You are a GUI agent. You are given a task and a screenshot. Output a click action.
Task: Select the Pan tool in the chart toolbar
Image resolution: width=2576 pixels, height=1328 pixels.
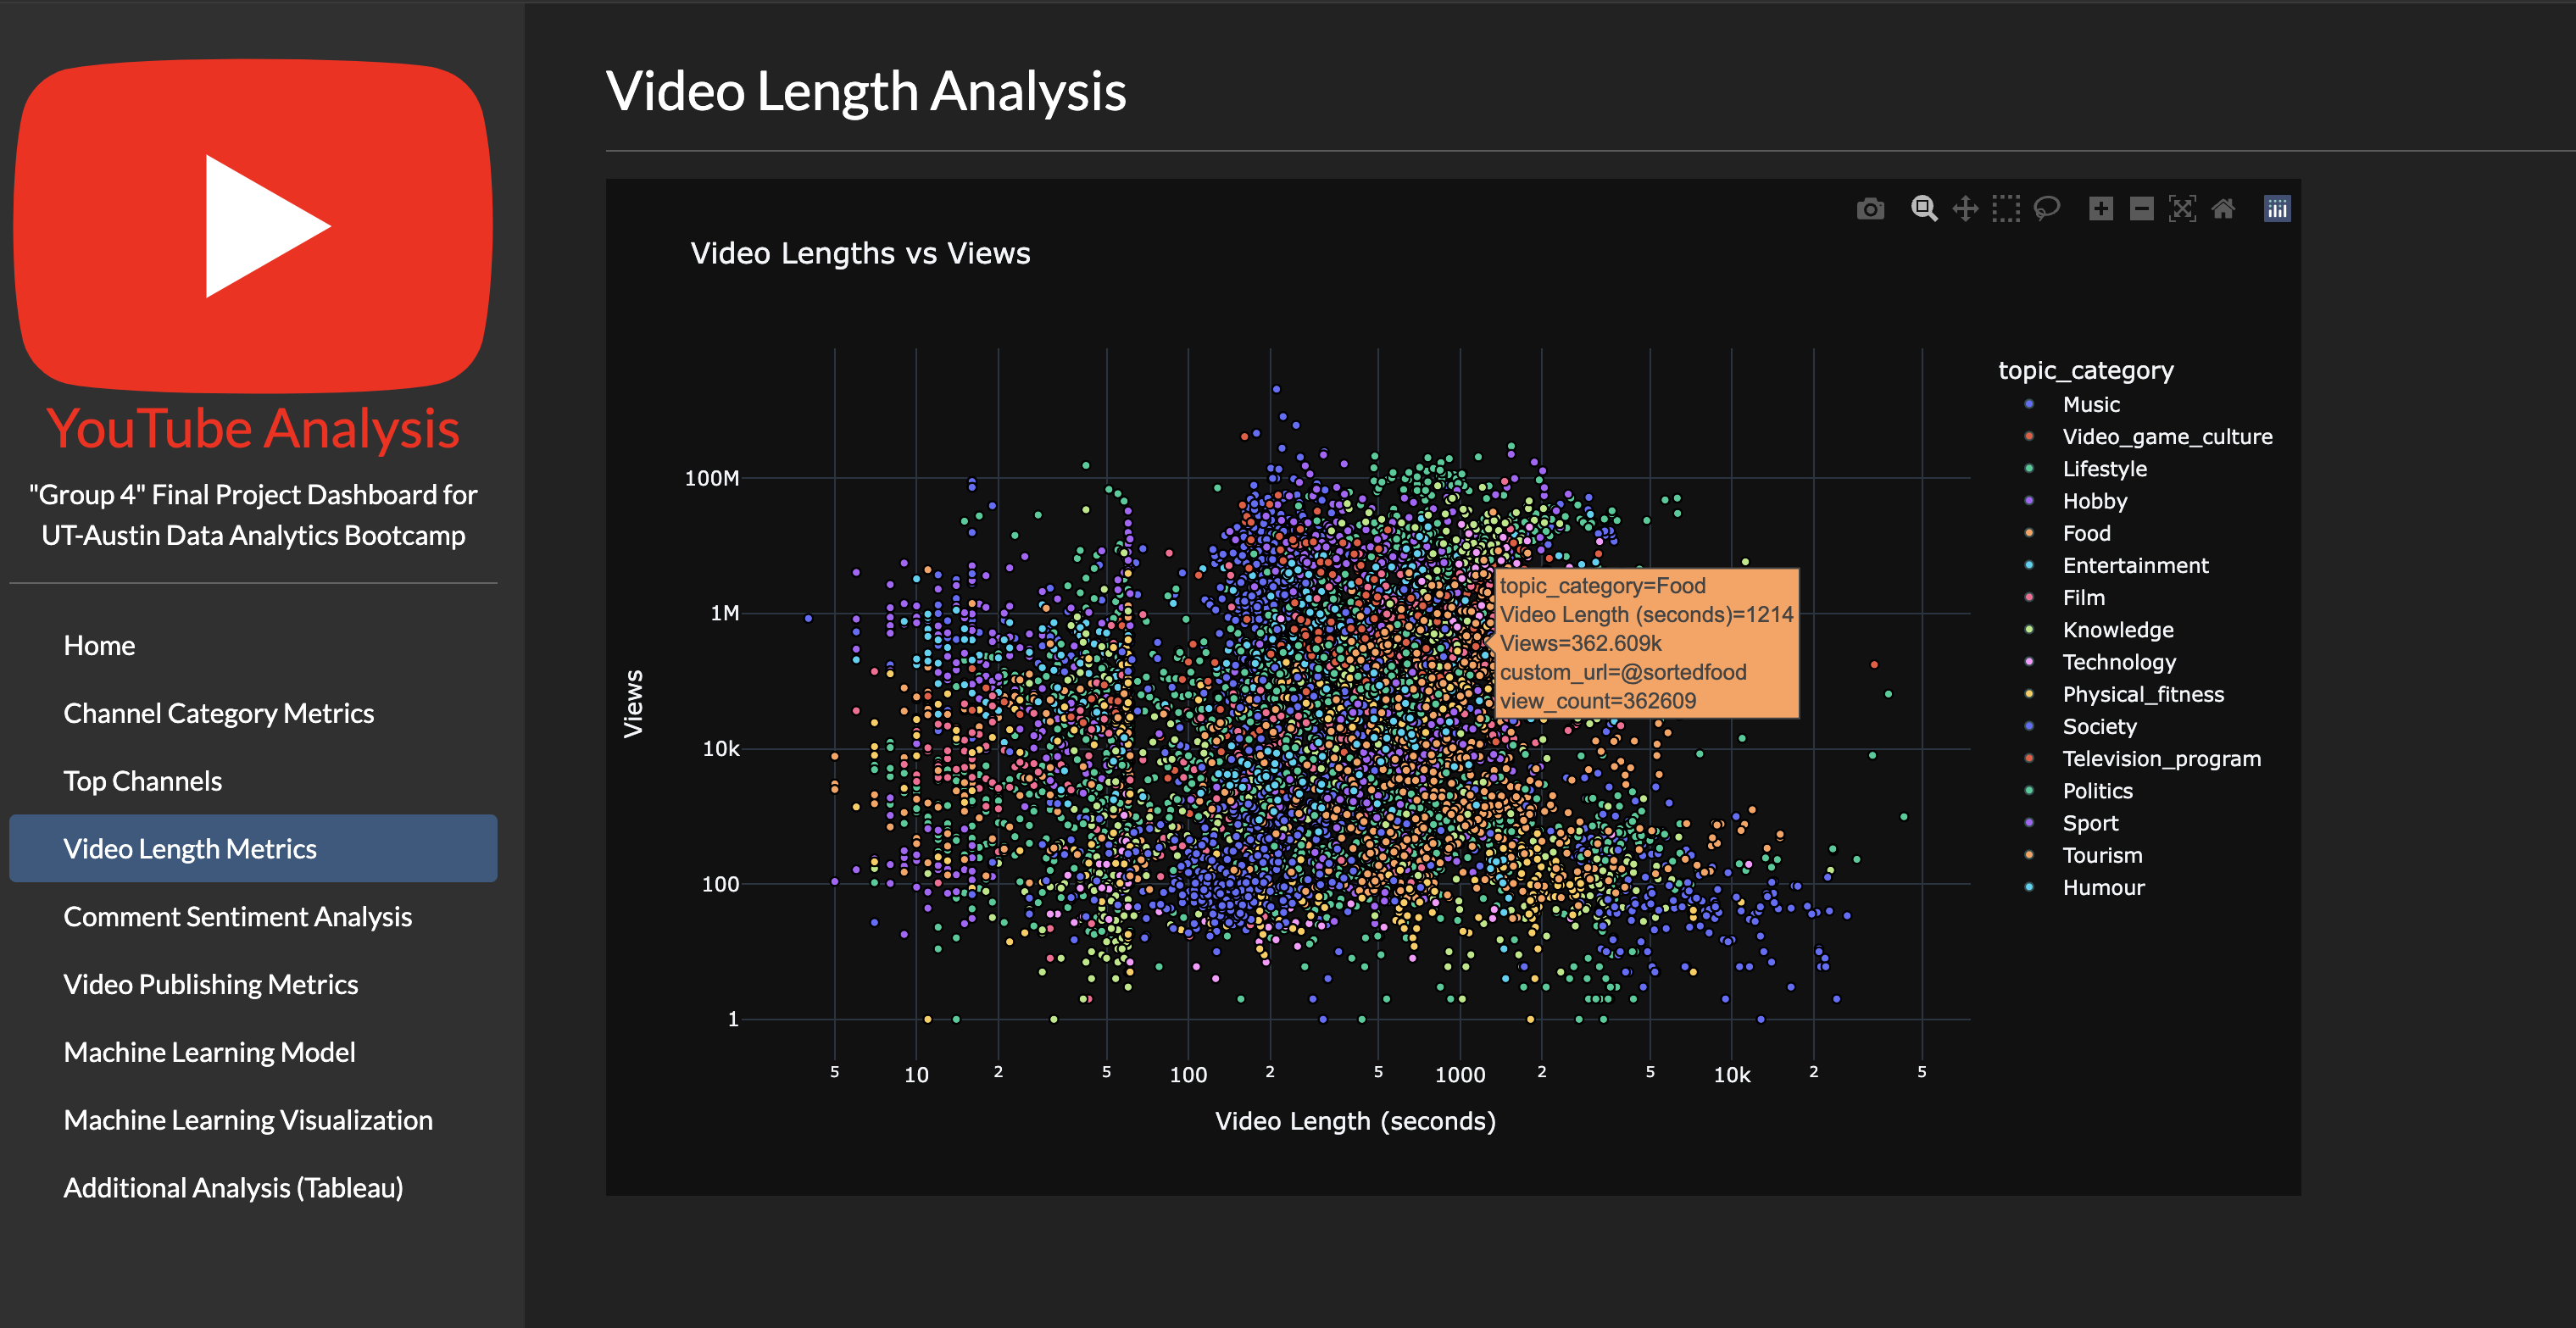[1964, 208]
